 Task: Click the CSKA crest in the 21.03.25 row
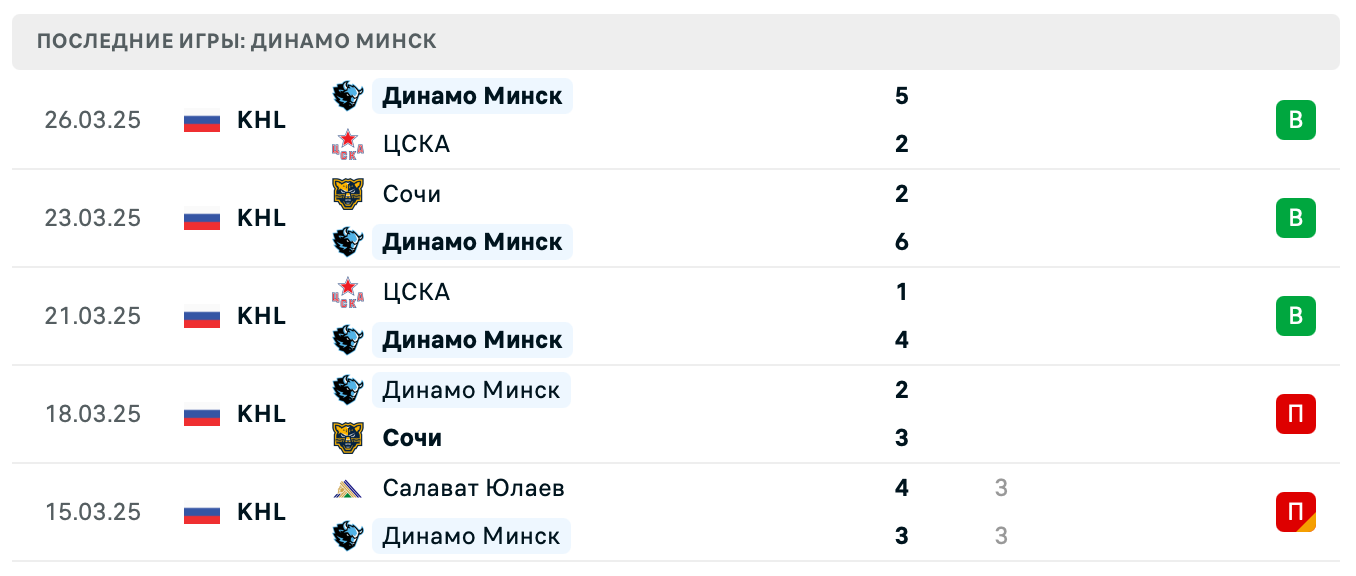point(348,292)
